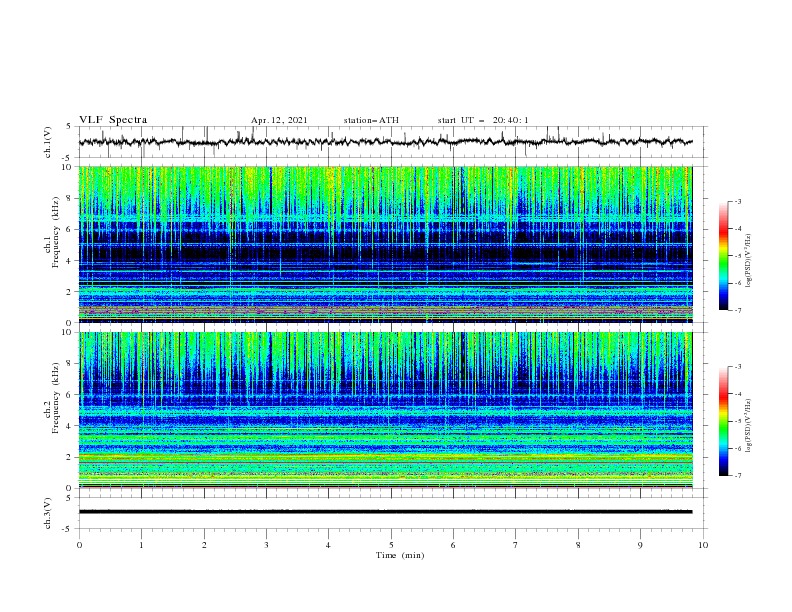
Task: Click the "Time (min)" axis title
Action: click(x=400, y=555)
